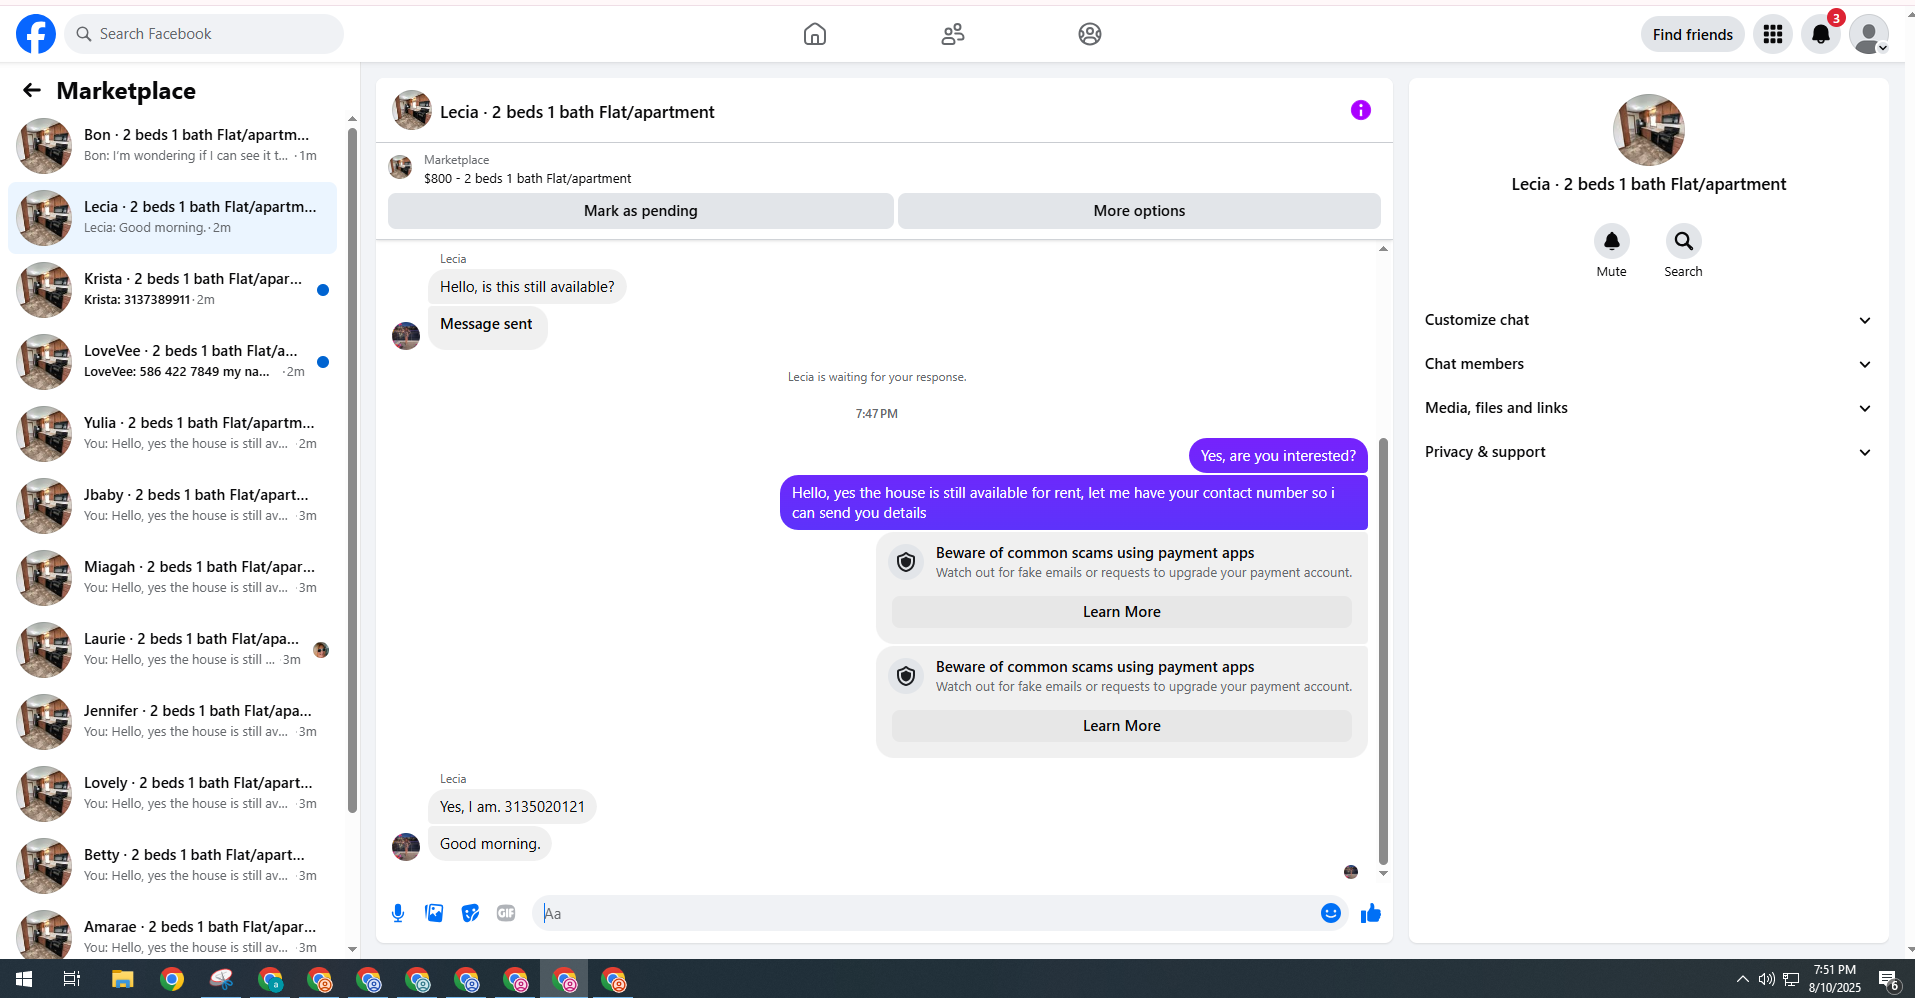Open the account profile menu
Viewport: 1915px width, 998px height.
[1869, 34]
